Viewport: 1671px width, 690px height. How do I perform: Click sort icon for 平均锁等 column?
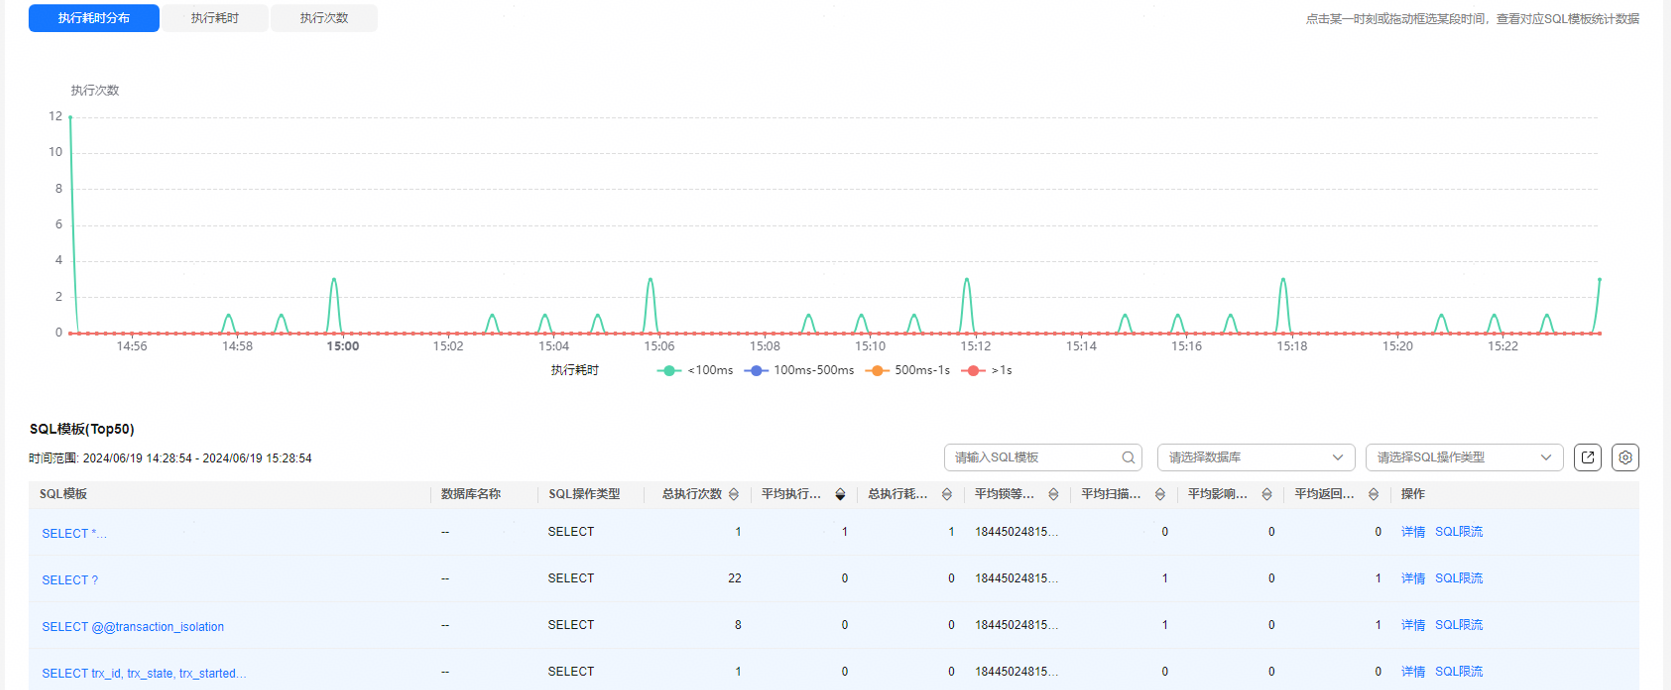click(x=1053, y=494)
